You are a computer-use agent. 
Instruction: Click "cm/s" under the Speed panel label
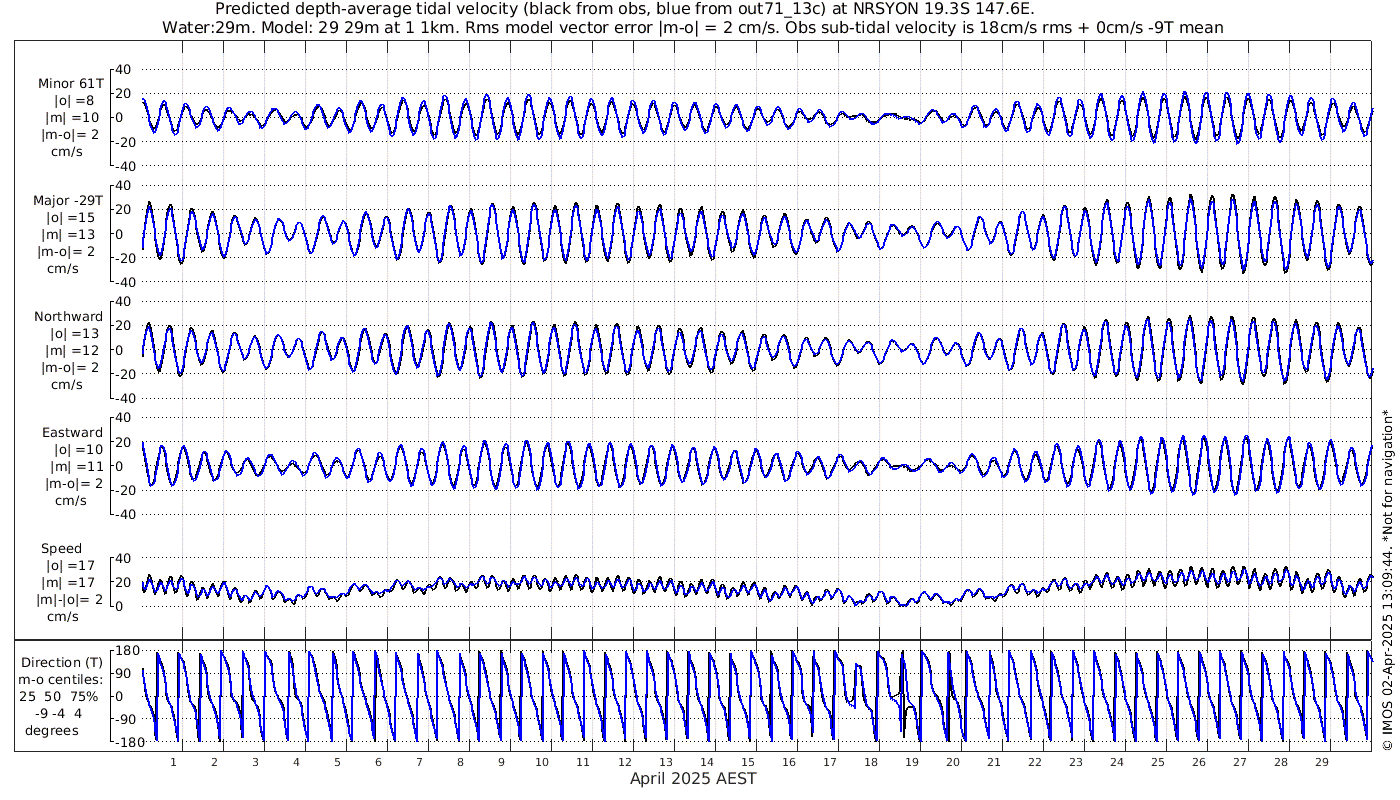pos(63,617)
